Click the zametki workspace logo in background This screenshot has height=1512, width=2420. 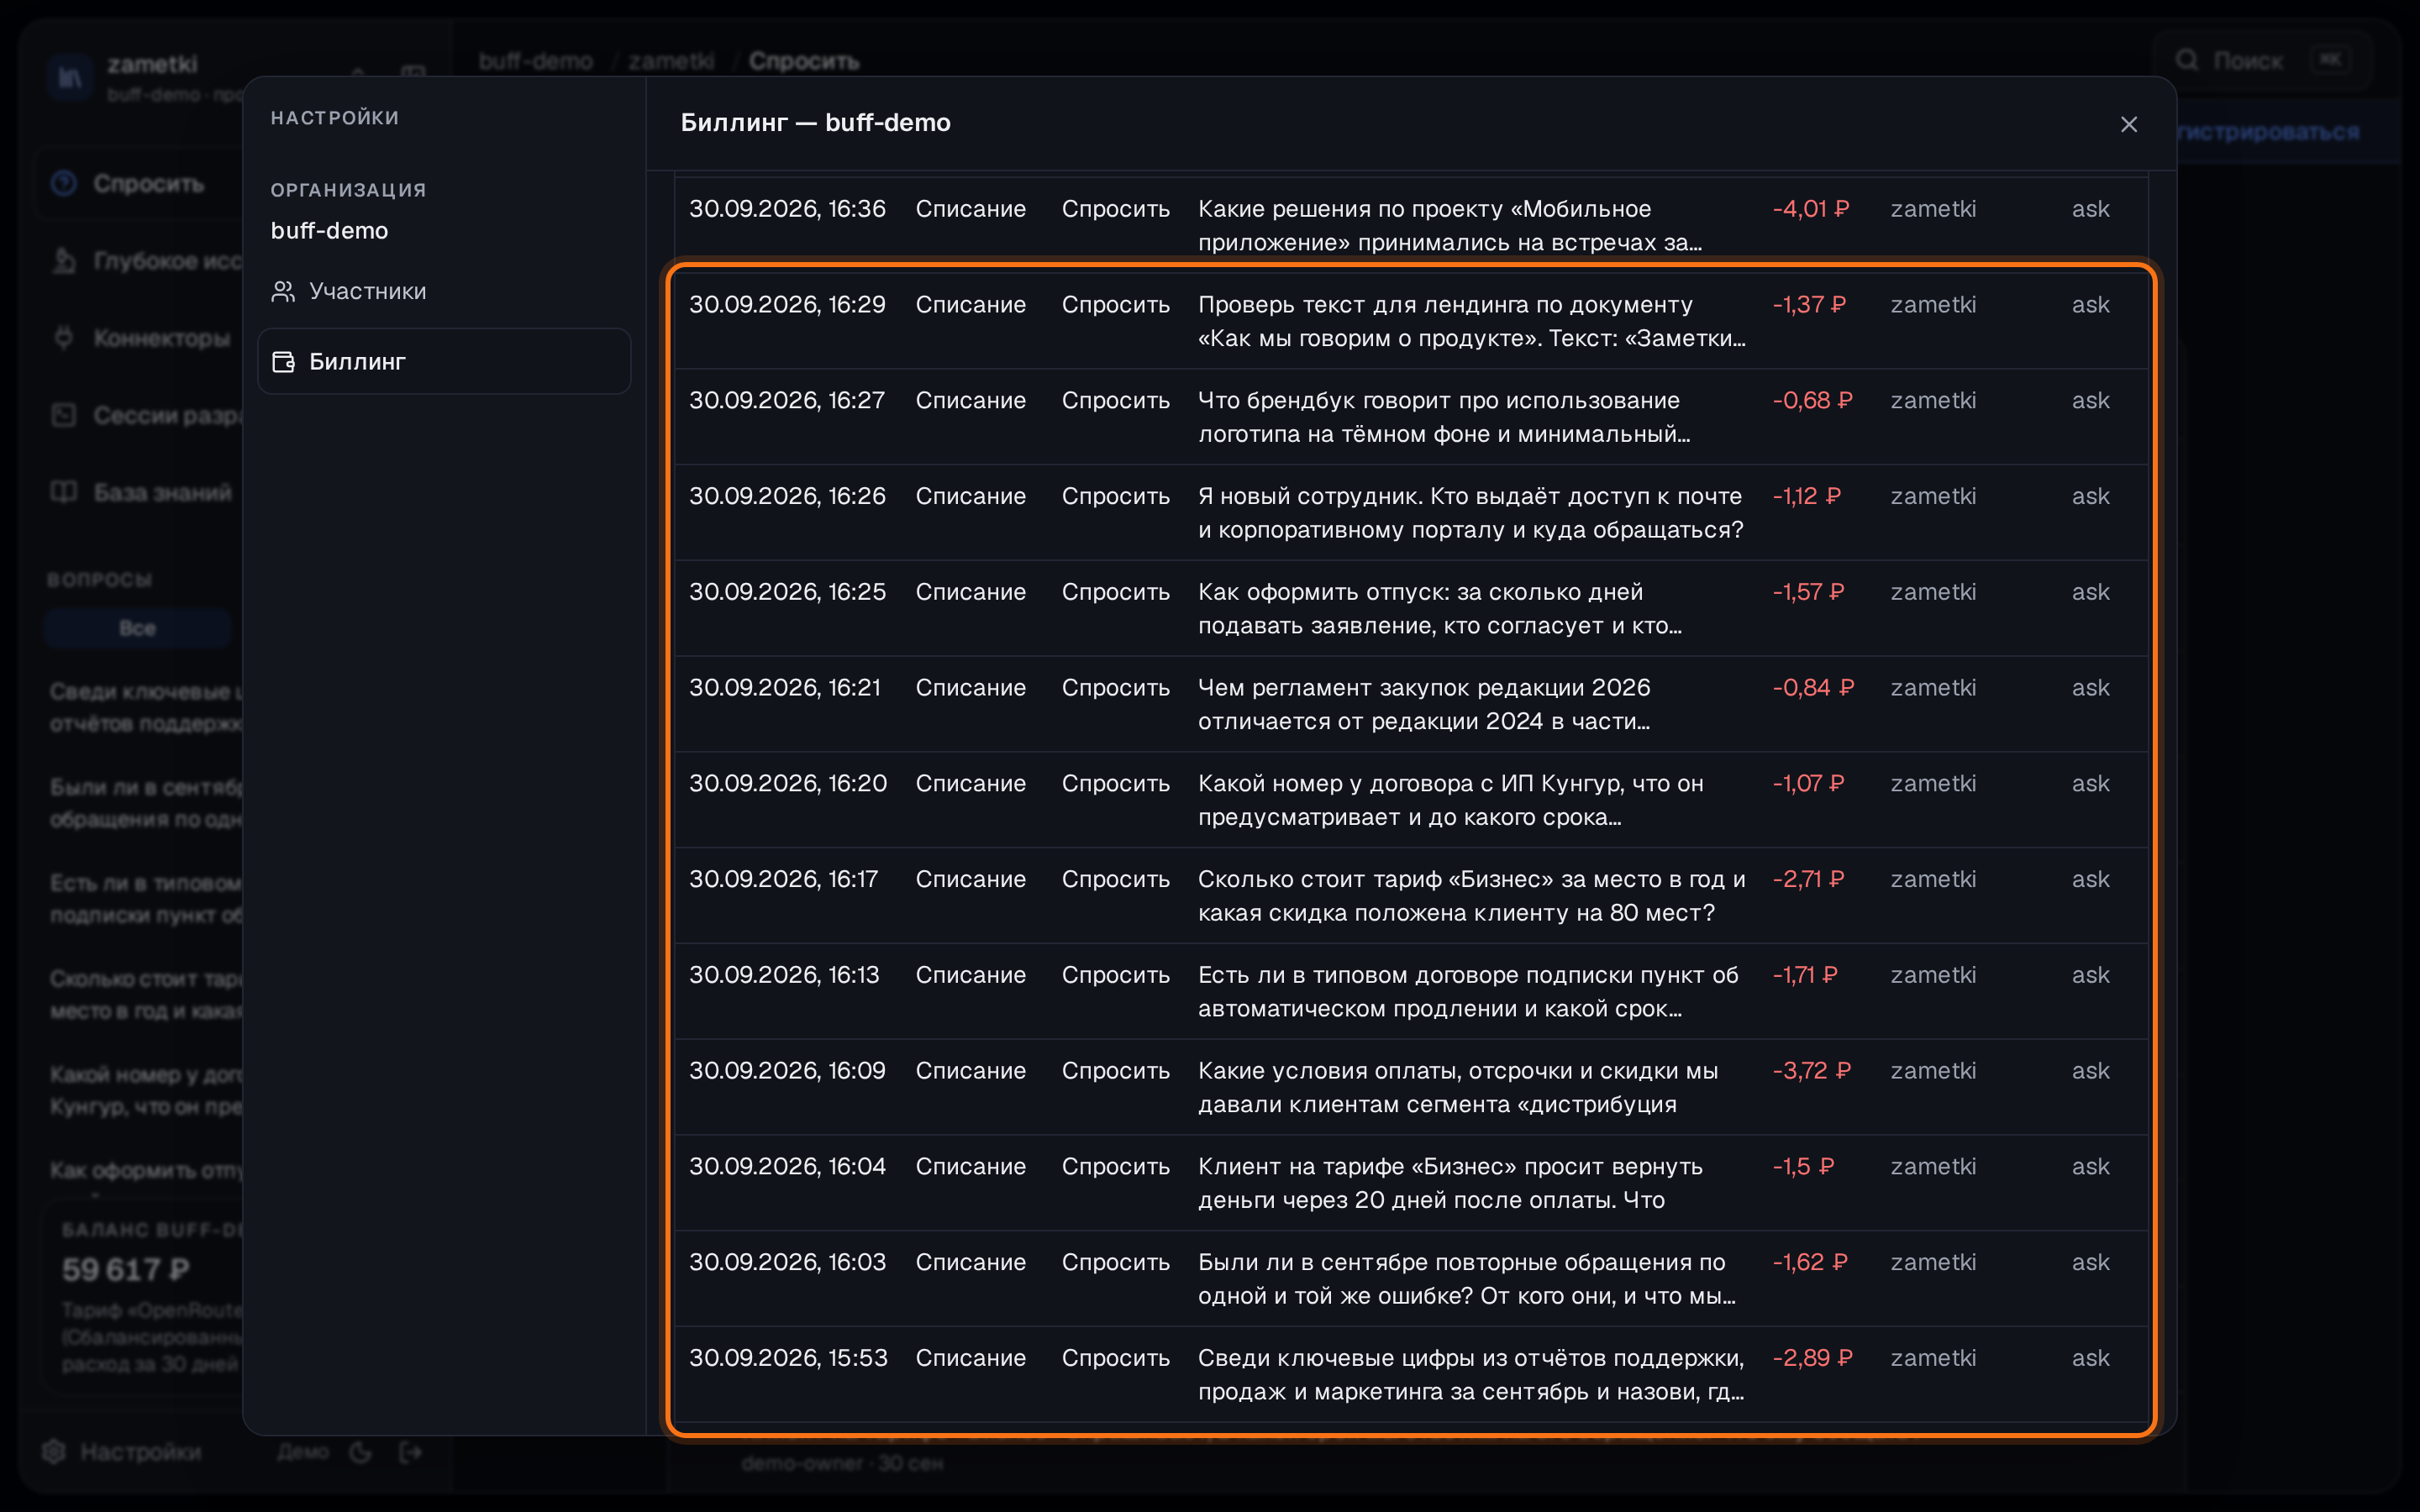(x=70, y=77)
